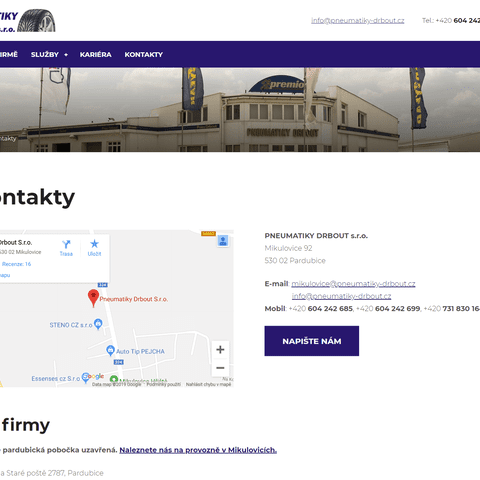
Task: Open the map Podmínky použití link
Action: point(164,384)
